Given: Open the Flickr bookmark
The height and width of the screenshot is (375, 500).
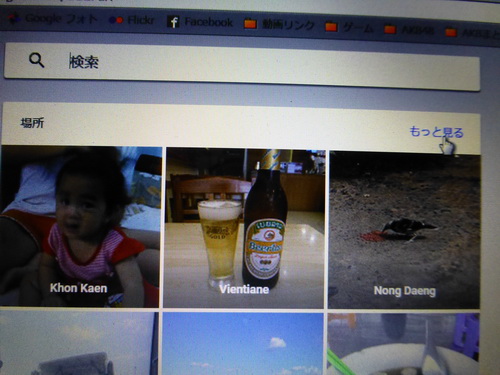Looking at the screenshot, I should (131, 20).
